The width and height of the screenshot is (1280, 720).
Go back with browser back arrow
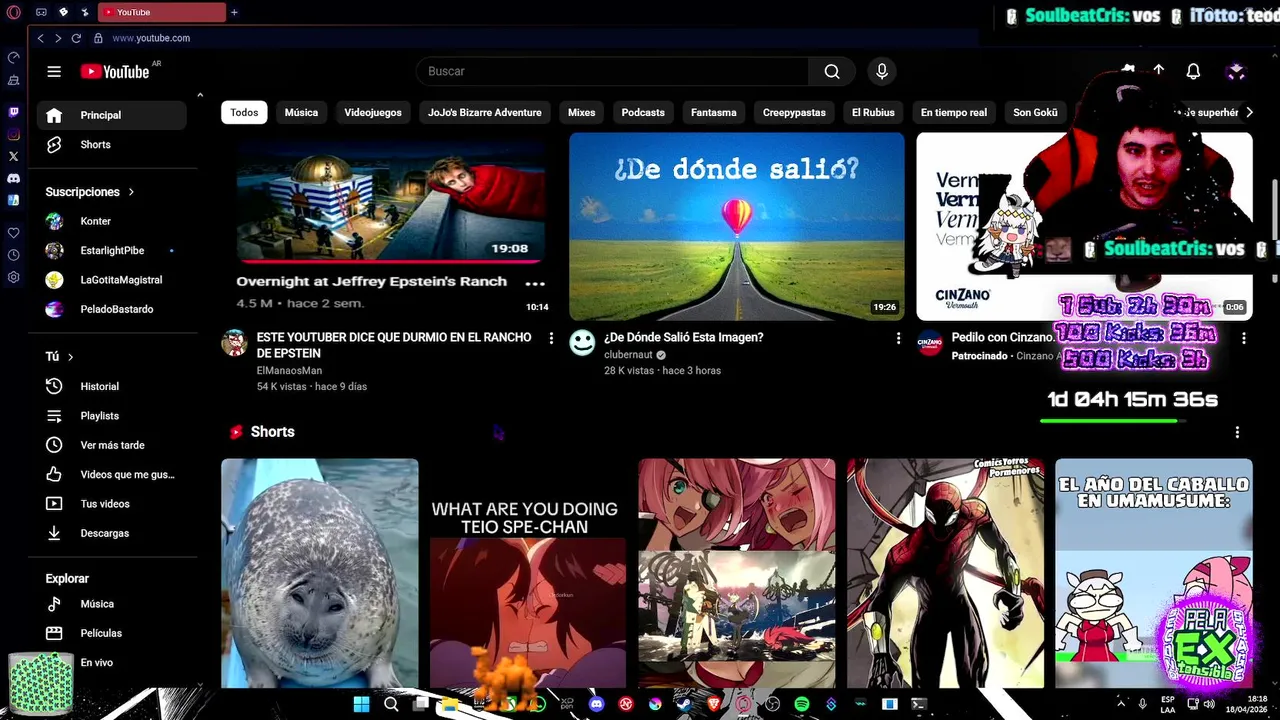coord(40,38)
